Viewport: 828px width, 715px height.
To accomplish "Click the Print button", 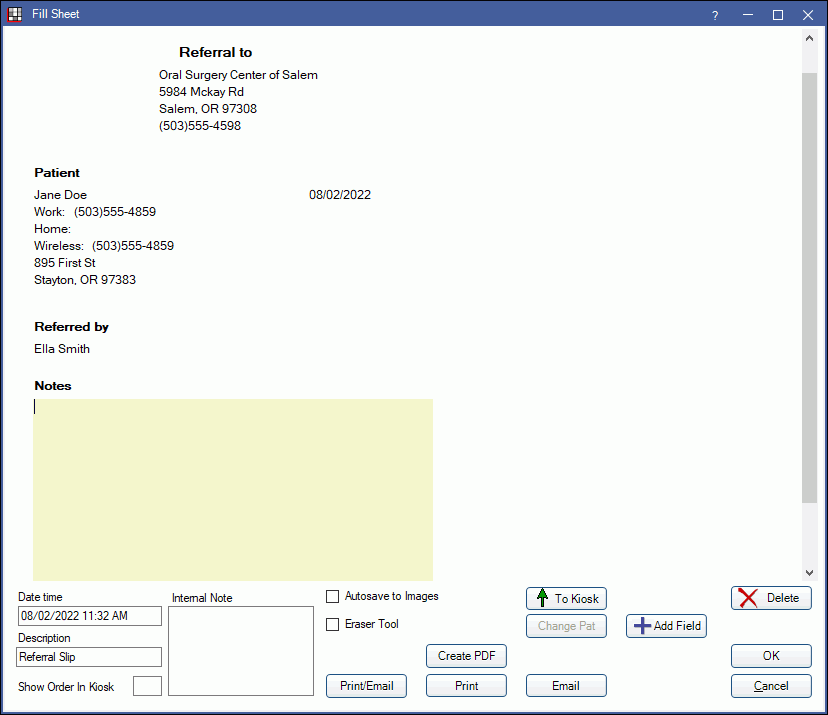I will coord(466,686).
